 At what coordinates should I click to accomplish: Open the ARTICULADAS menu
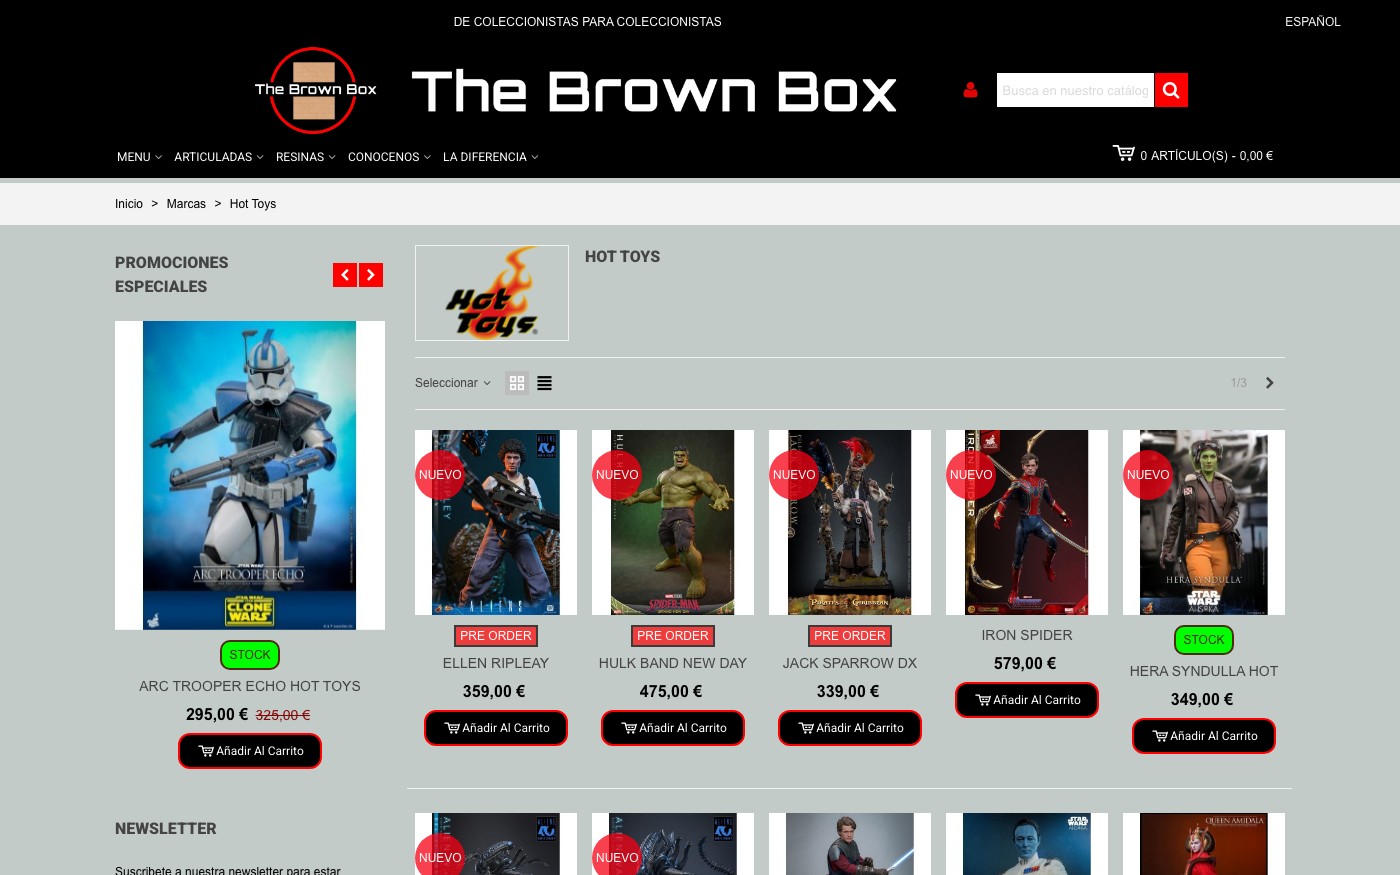[218, 157]
